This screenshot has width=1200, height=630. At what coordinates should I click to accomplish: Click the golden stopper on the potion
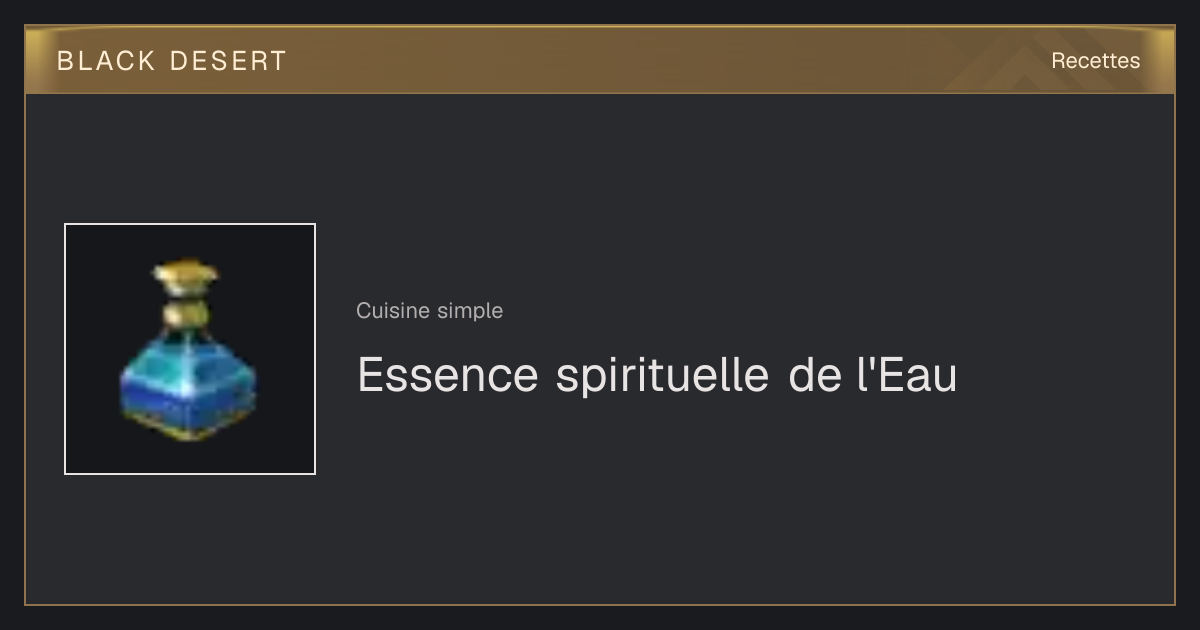coord(187,271)
